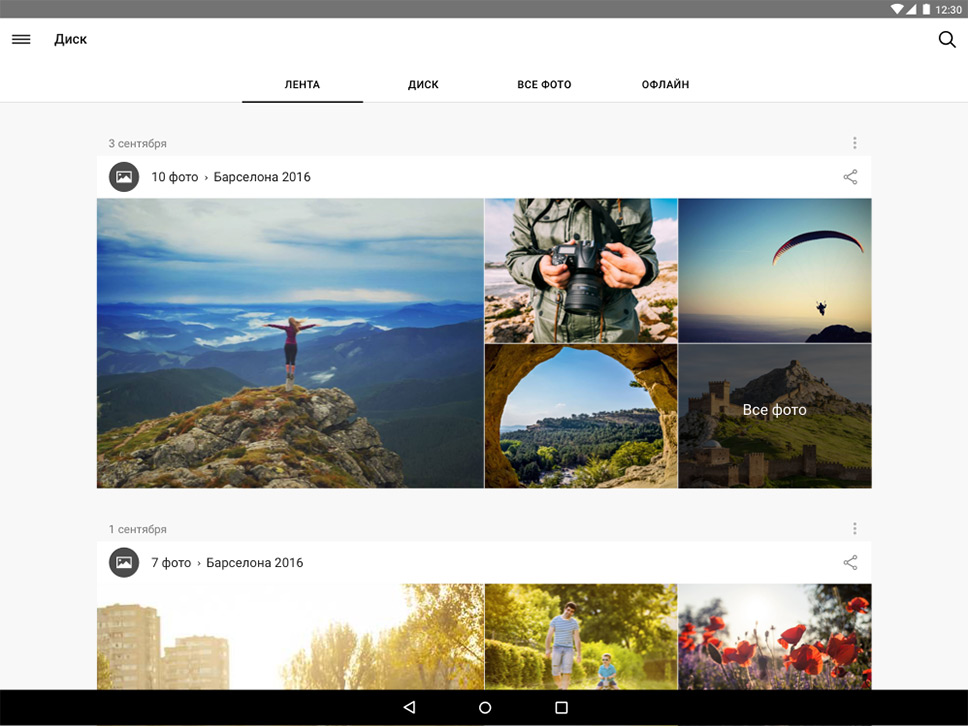Open Барселона 2016 folder in 10 фото header
Screen dimensions: 968x726
coord(262,177)
